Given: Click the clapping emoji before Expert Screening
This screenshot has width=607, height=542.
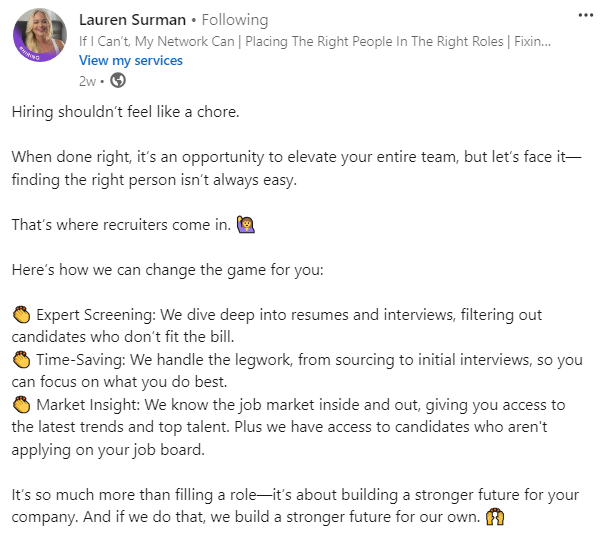Looking at the screenshot, I should coord(21,314).
